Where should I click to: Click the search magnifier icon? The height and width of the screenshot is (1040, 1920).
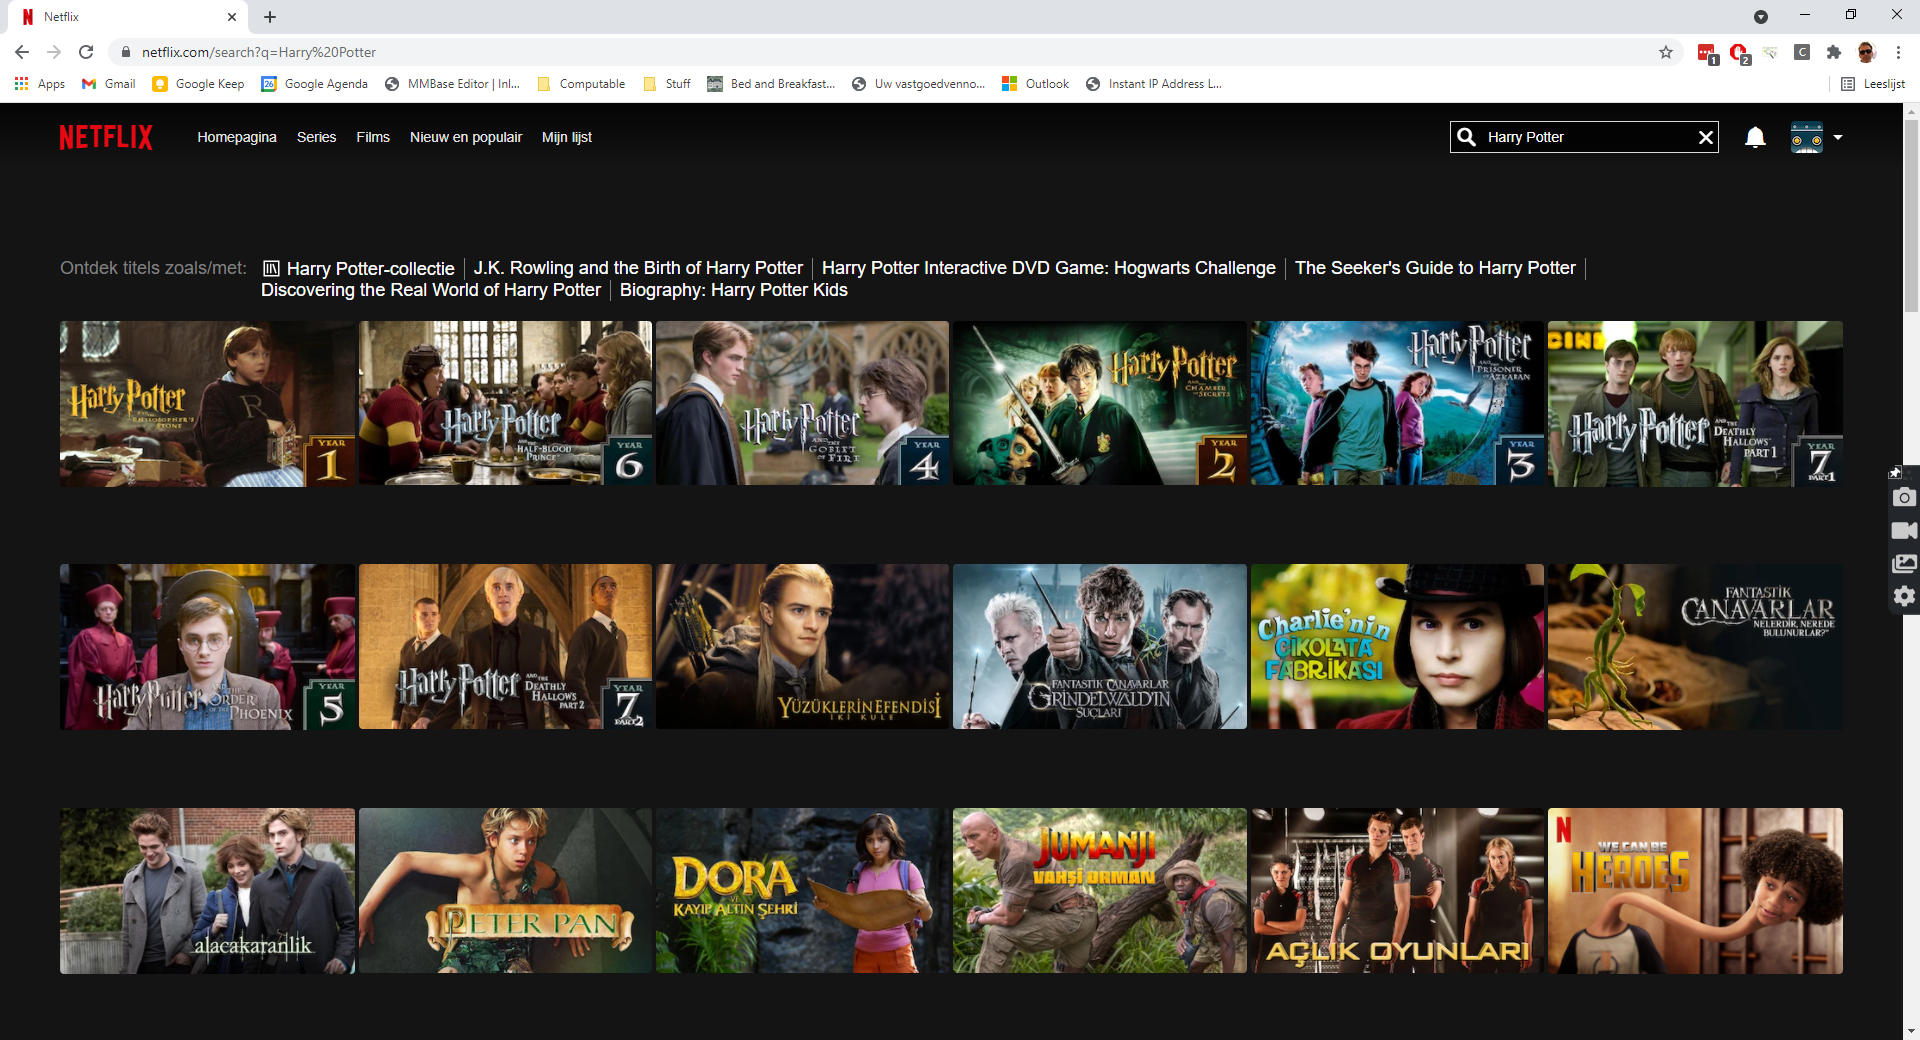pyautogui.click(x=1467, y=137)
